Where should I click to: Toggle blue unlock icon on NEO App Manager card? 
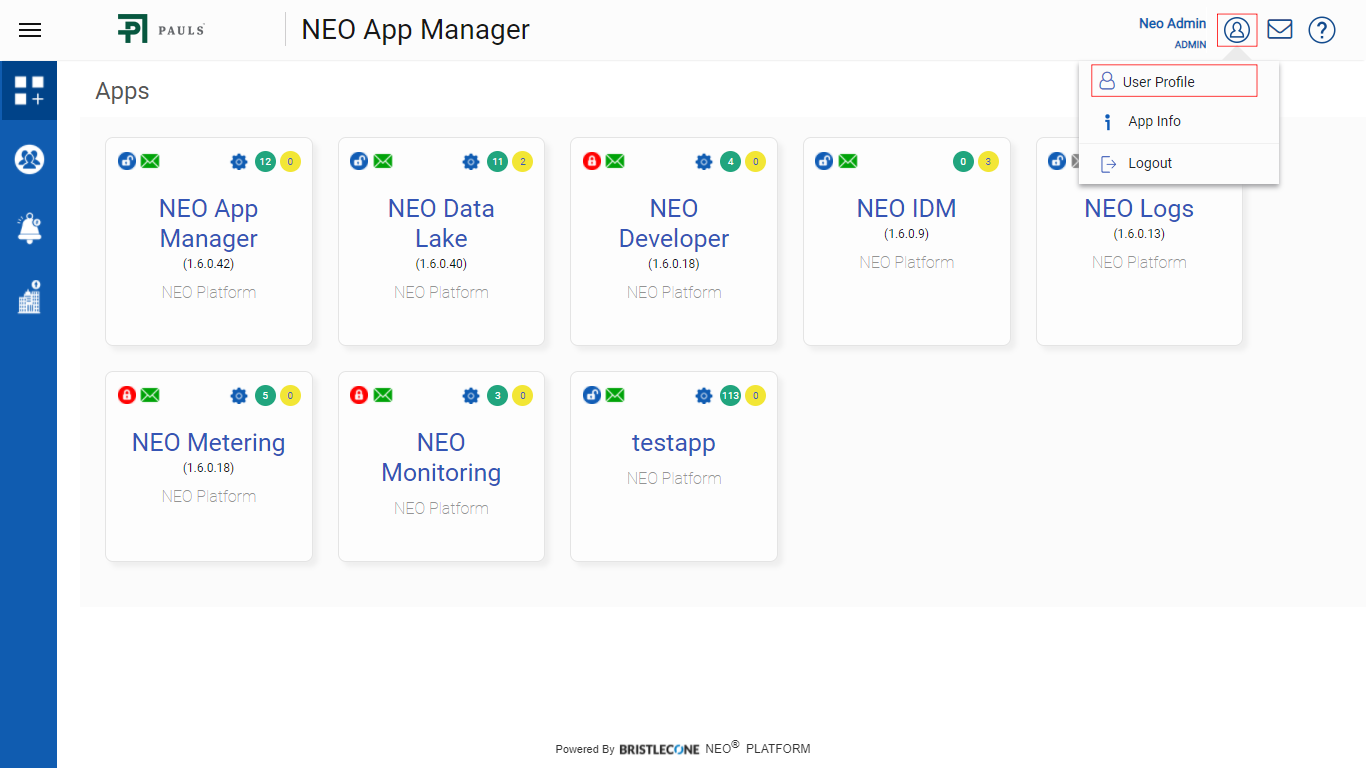127,161
